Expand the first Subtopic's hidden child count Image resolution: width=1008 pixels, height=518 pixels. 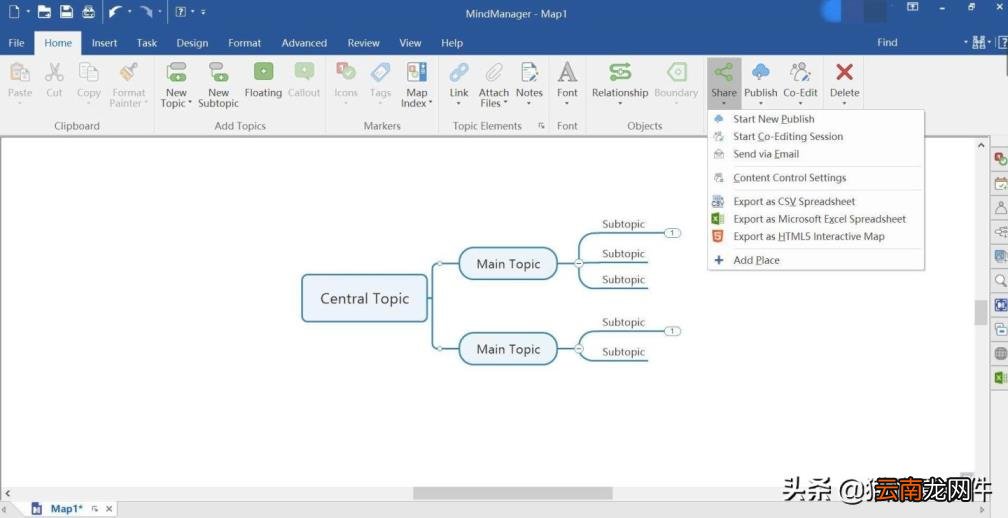(672, 233)
